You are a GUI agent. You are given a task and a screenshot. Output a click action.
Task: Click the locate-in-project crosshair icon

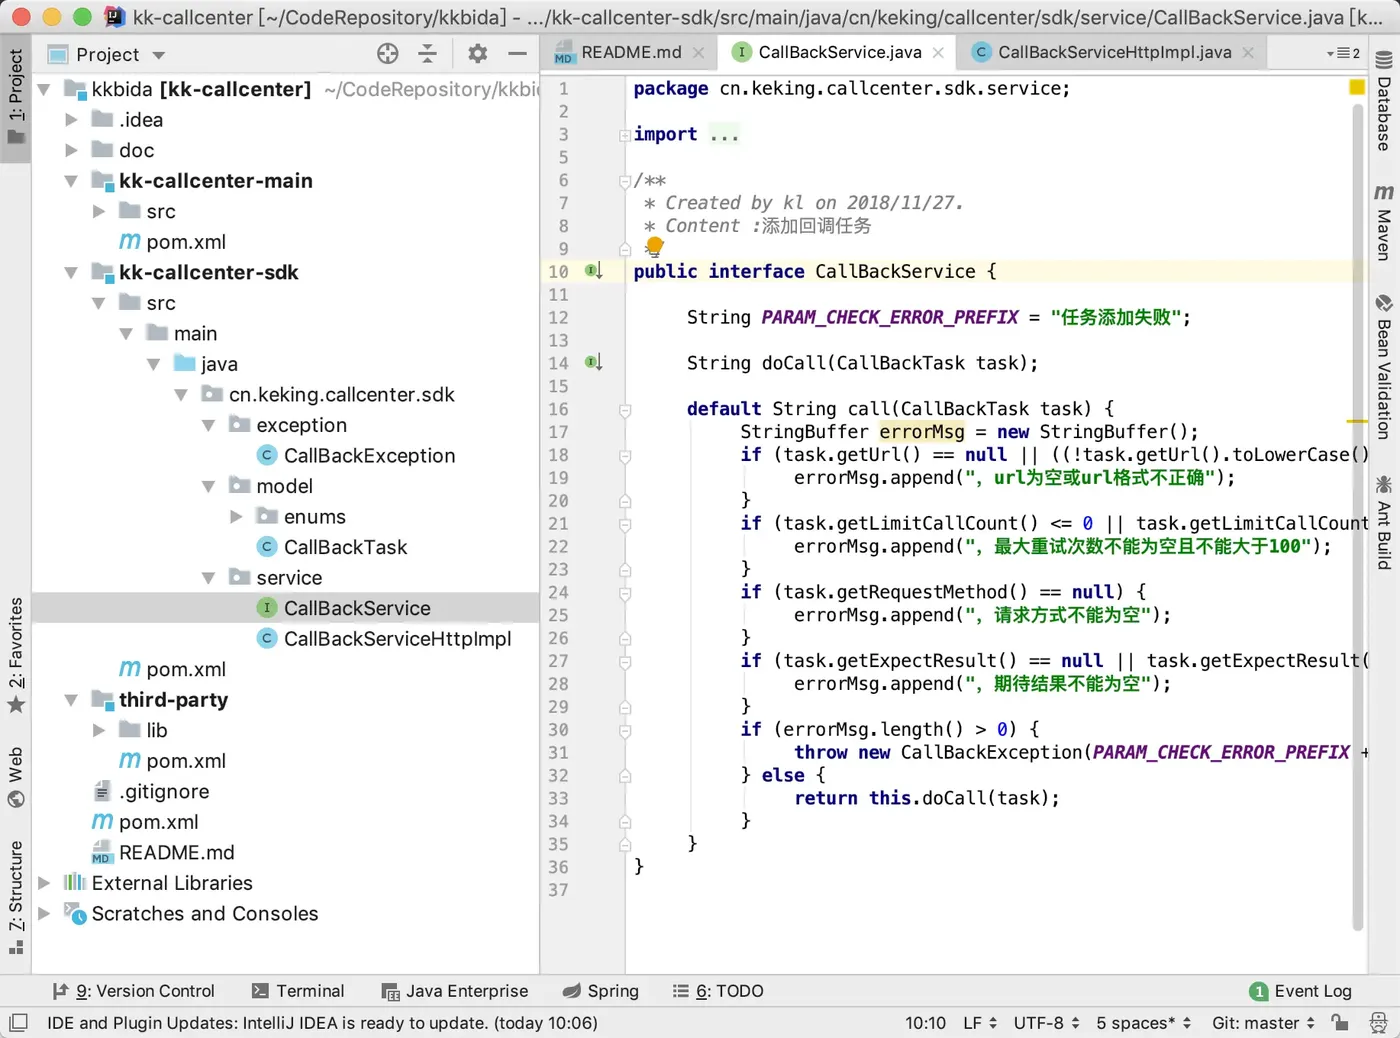click(388, 54)
